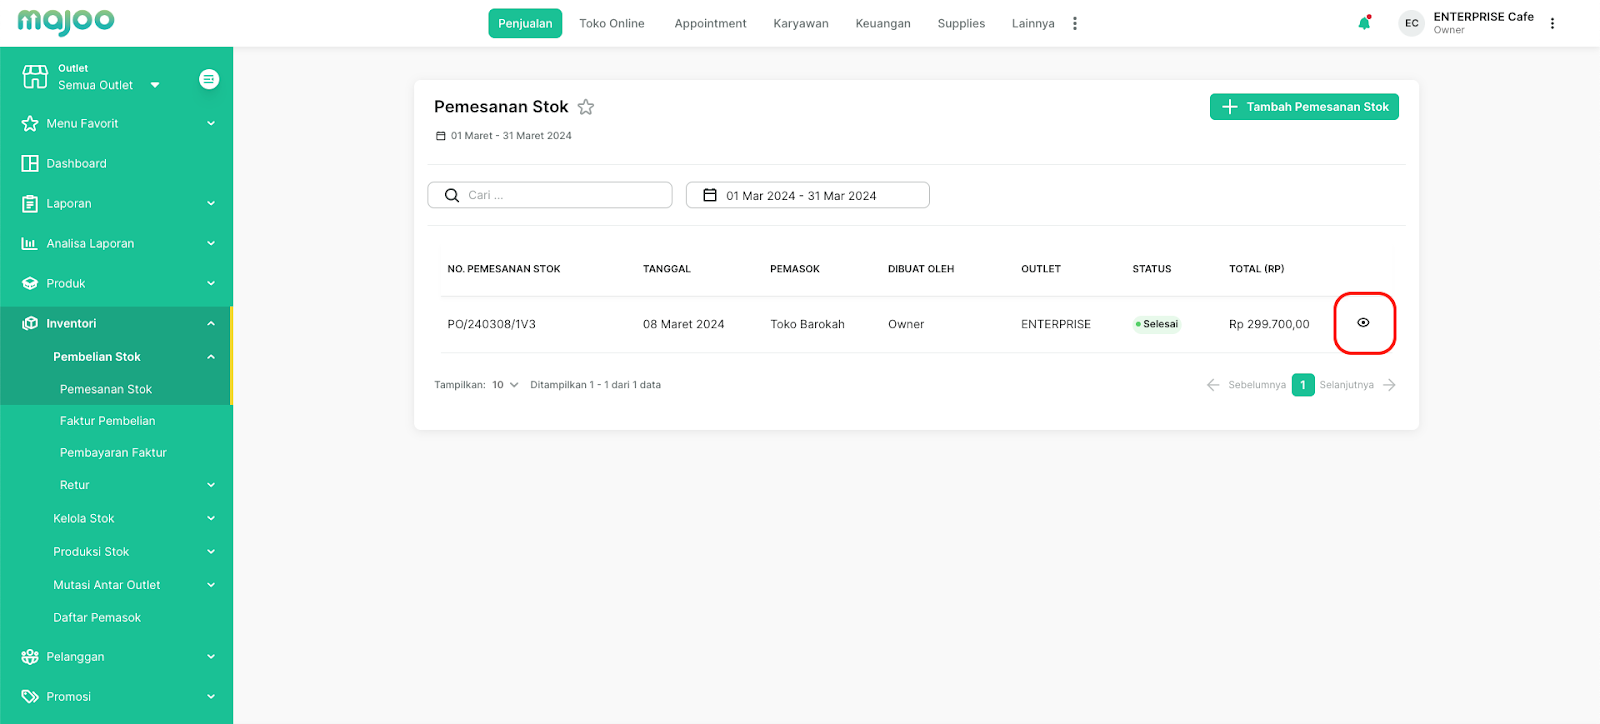The width and height of the screenshot is (1600, 724).
Task: Click the Promosi tag icon
Action: [x=30, y=697]
